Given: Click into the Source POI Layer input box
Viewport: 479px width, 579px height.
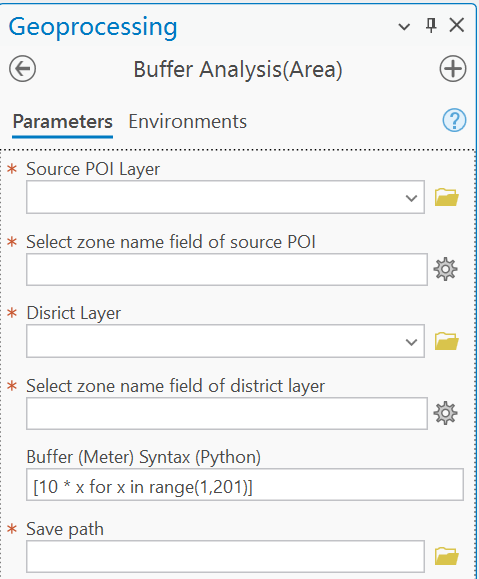Looking at the screenshot, I should [225, 197].
